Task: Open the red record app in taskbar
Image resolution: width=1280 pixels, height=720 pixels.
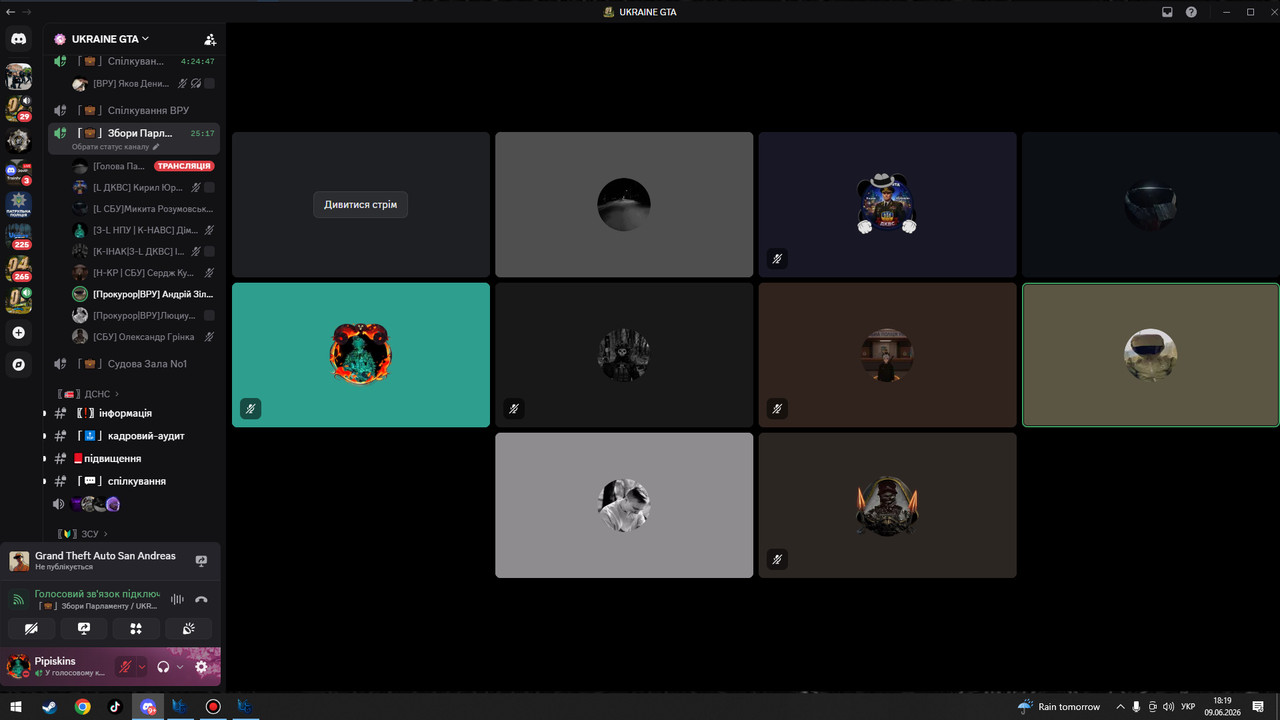Action: click(x=213, y=706)
